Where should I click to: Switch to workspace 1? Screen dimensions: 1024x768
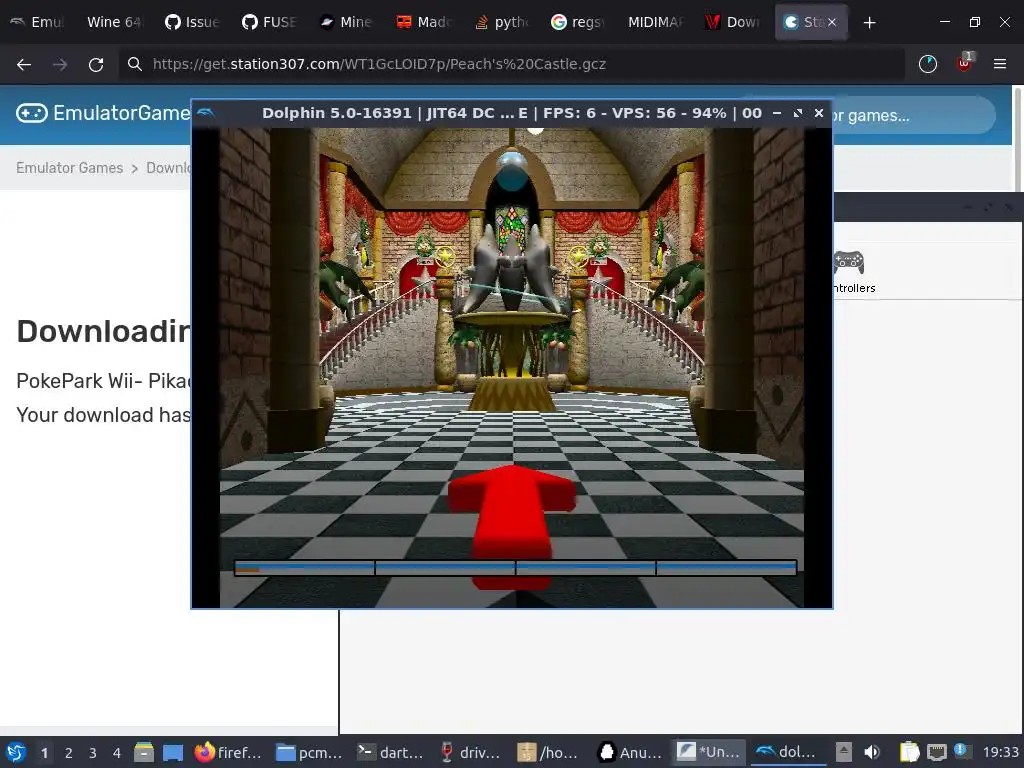coord(44,753)
